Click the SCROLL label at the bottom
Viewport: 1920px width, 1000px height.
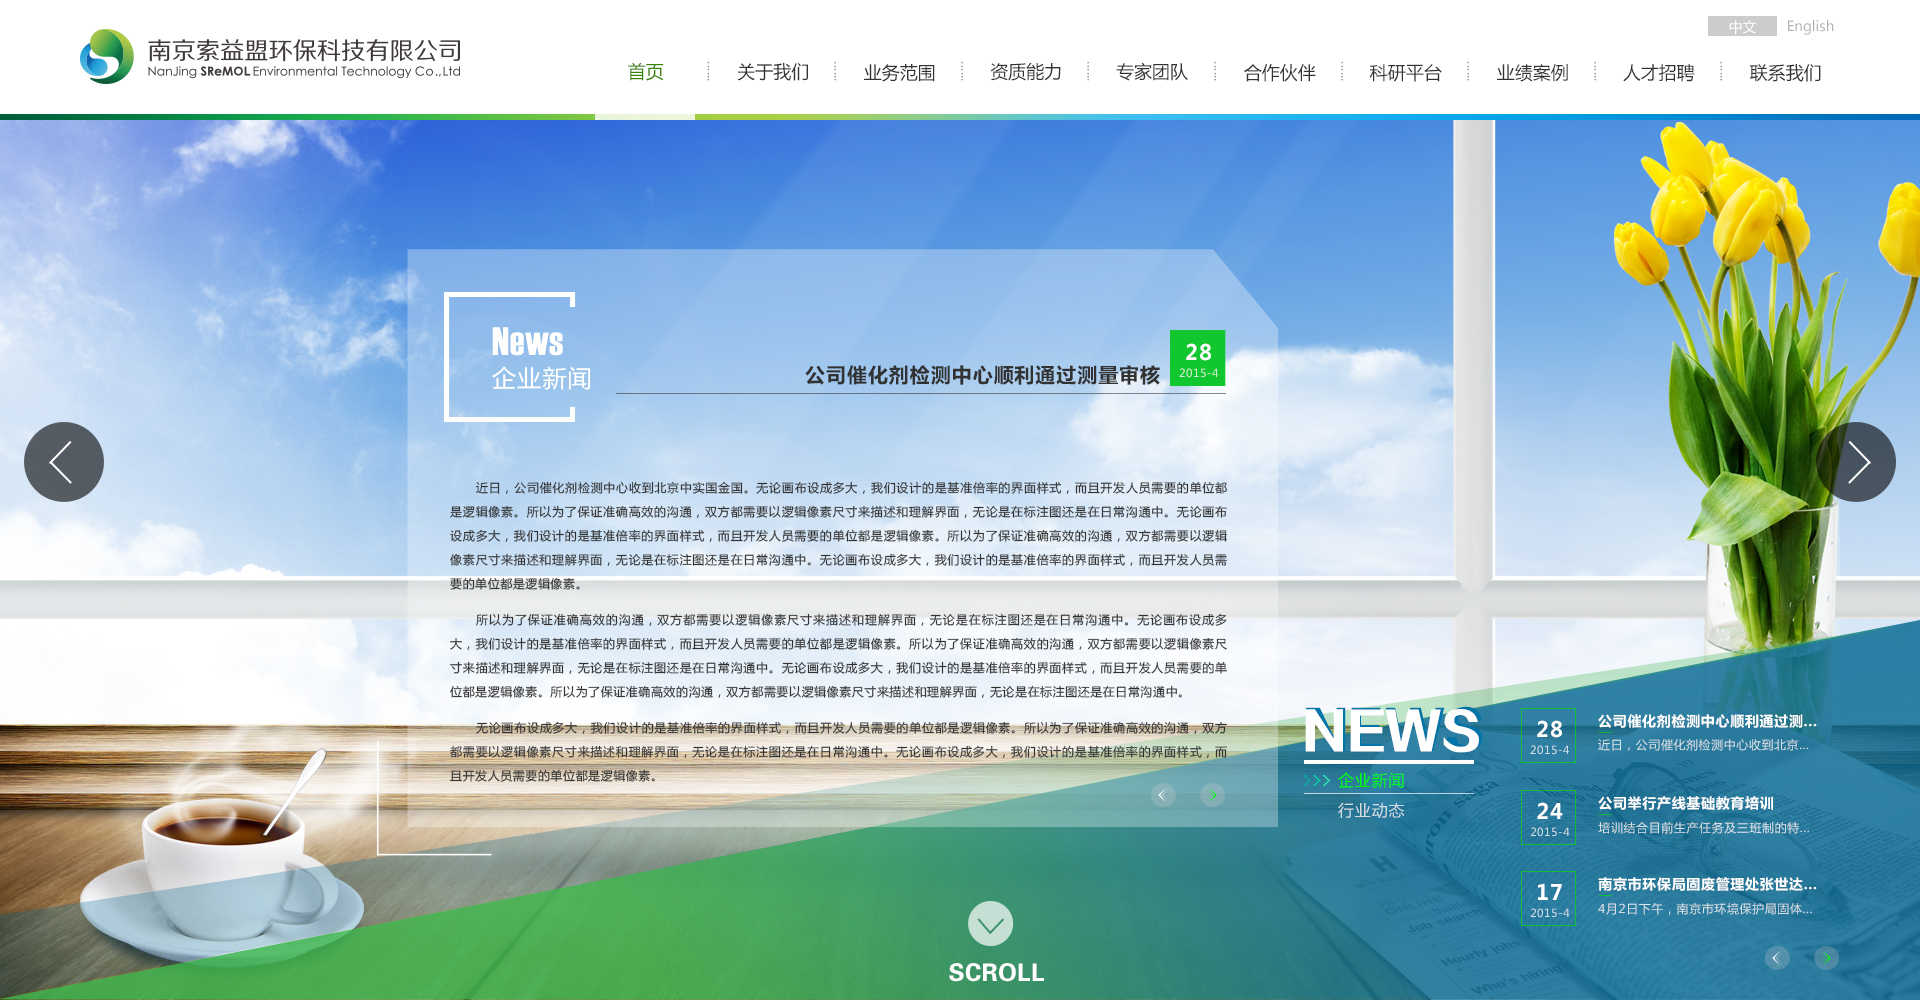(996, 972)
